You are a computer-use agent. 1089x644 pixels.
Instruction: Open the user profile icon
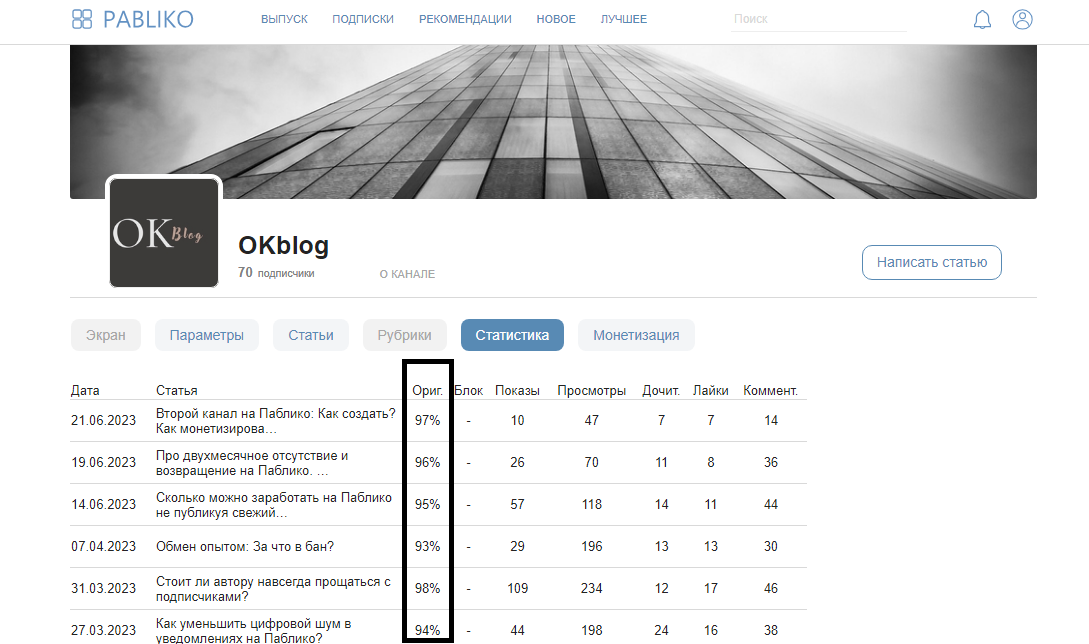click(x=1022, y=19)
